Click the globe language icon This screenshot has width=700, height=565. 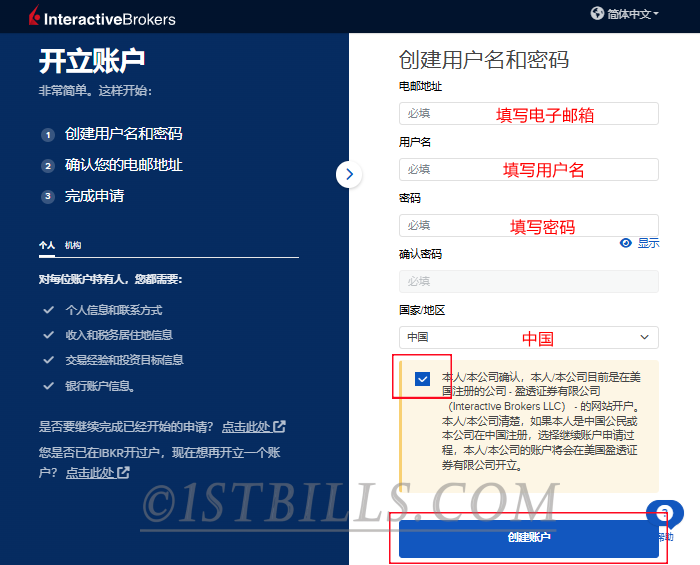click(598, 14)
